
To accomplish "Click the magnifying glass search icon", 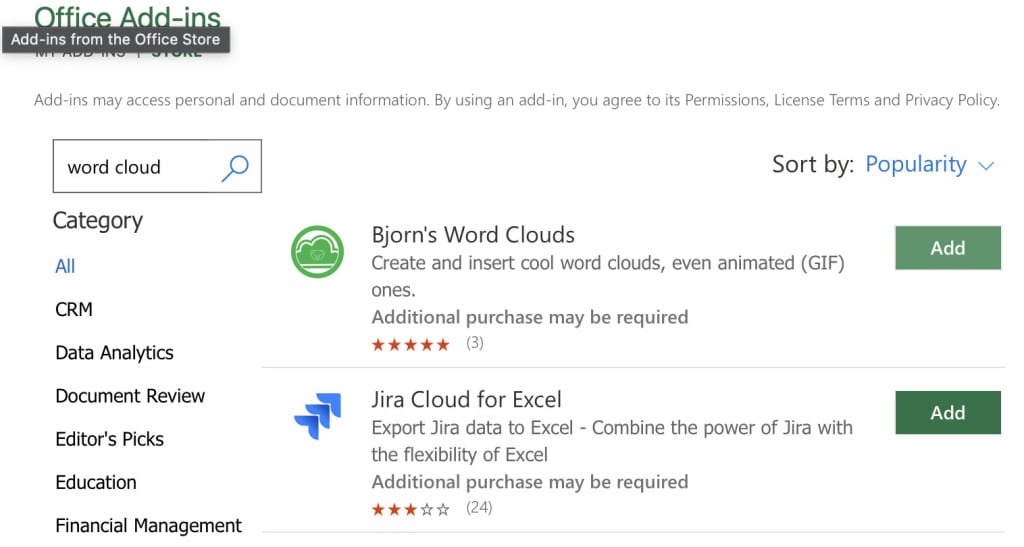I will click(234, 167).
